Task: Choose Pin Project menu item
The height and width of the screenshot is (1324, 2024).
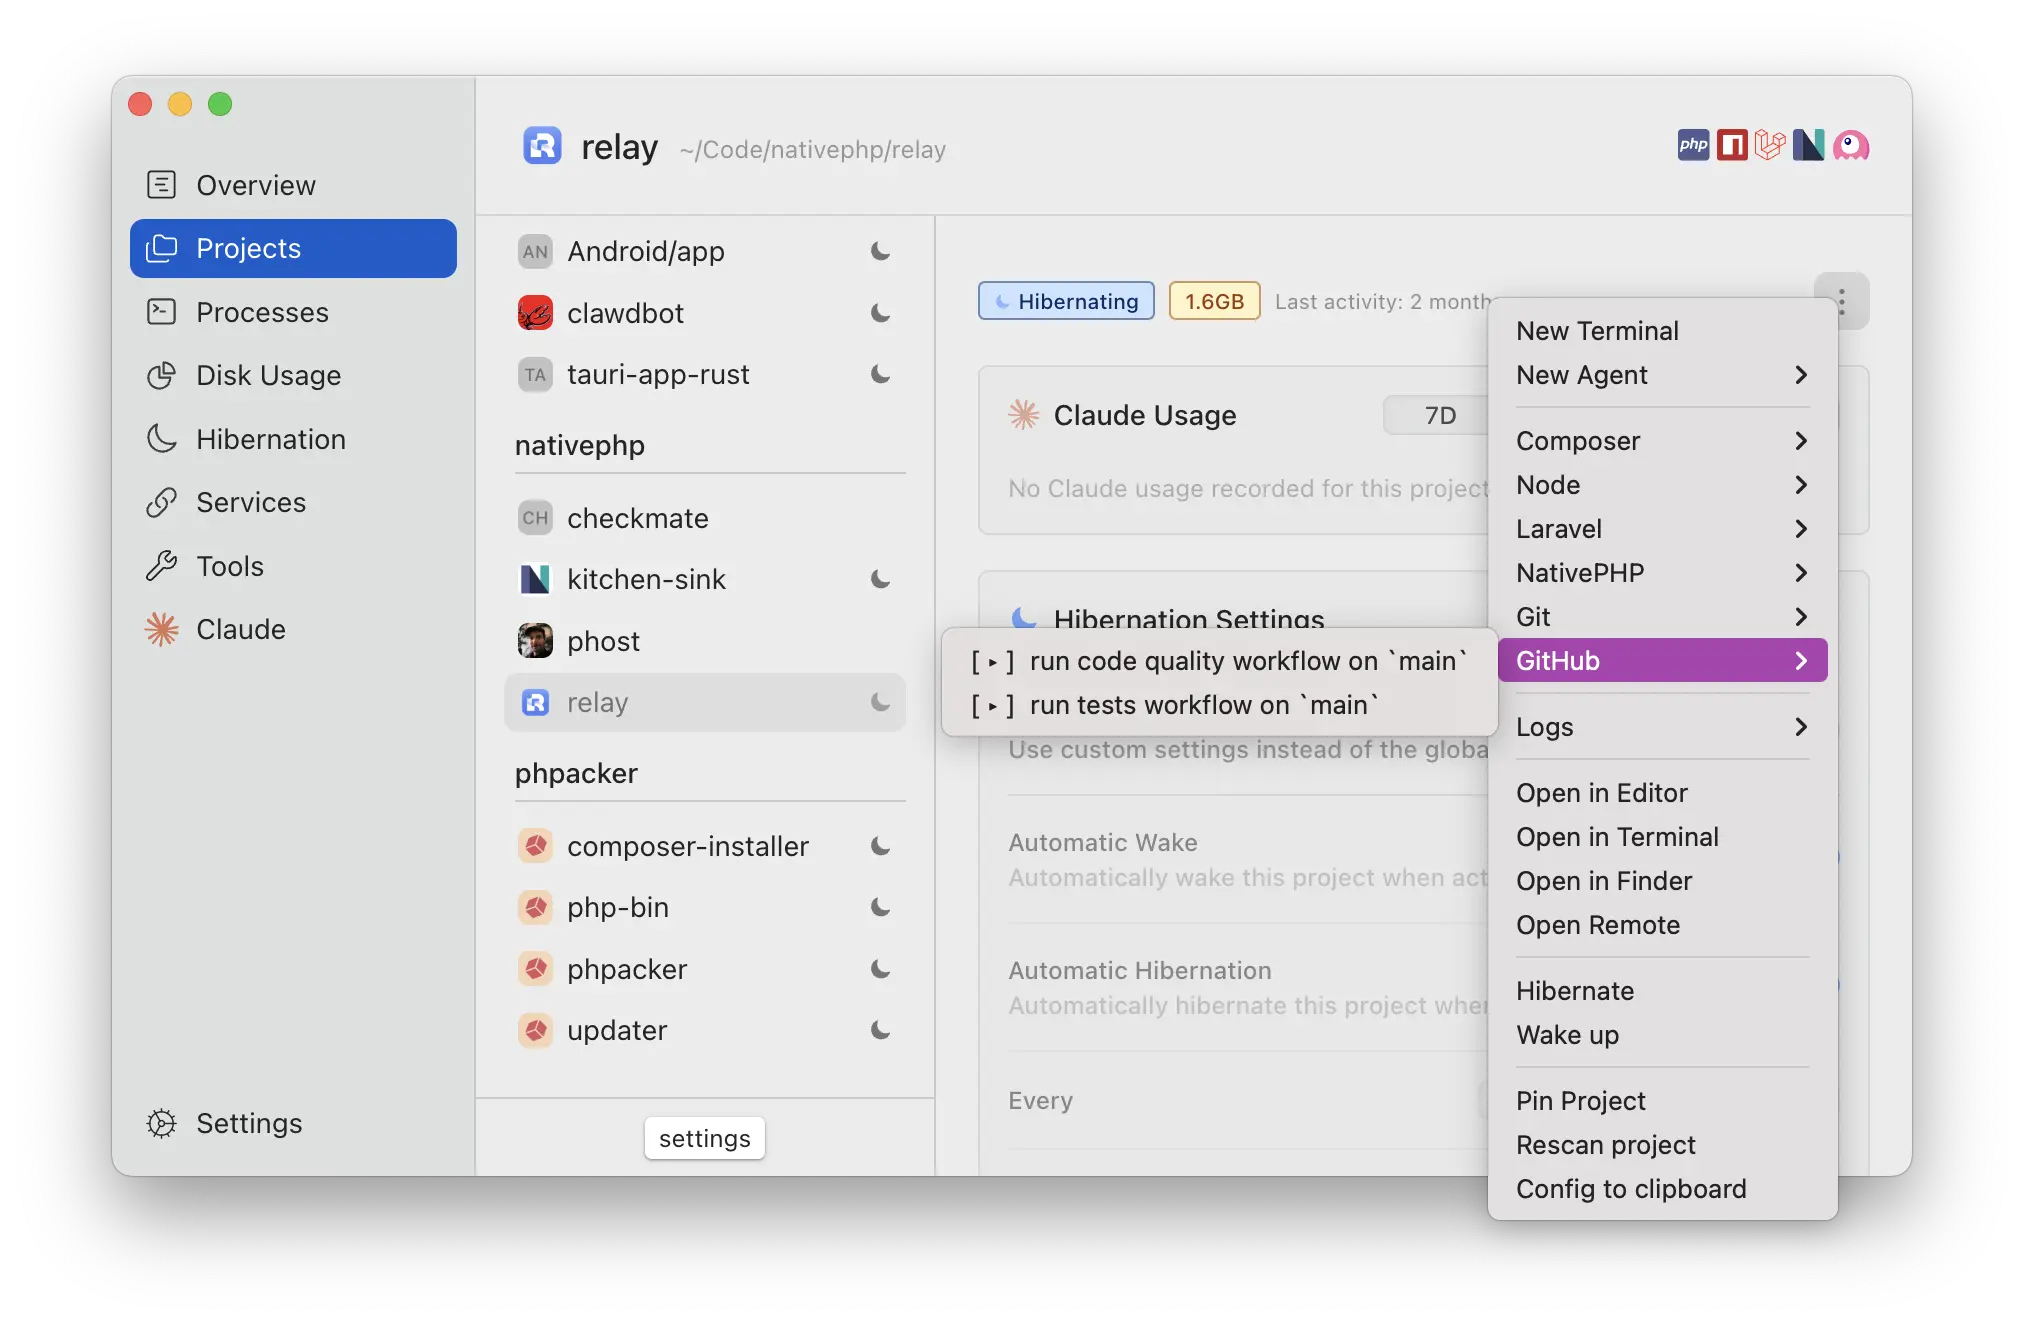Action: coord(1662,1101)
